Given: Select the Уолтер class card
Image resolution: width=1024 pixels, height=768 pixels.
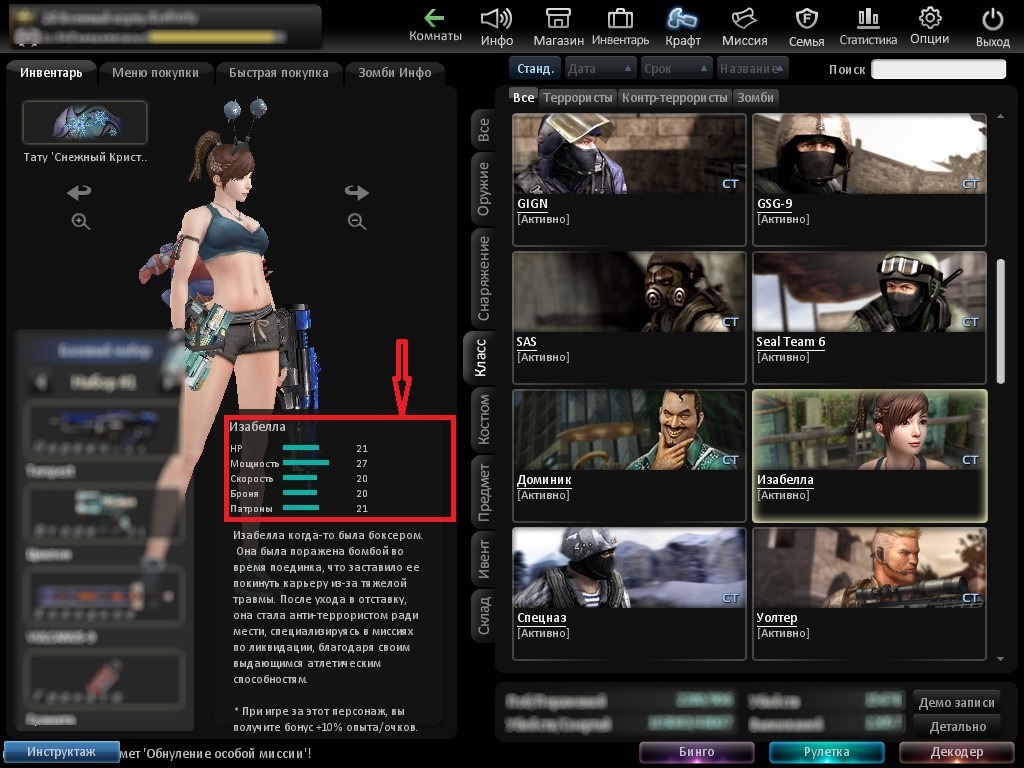Looking at the screenshot, I should tap(869, 594).
